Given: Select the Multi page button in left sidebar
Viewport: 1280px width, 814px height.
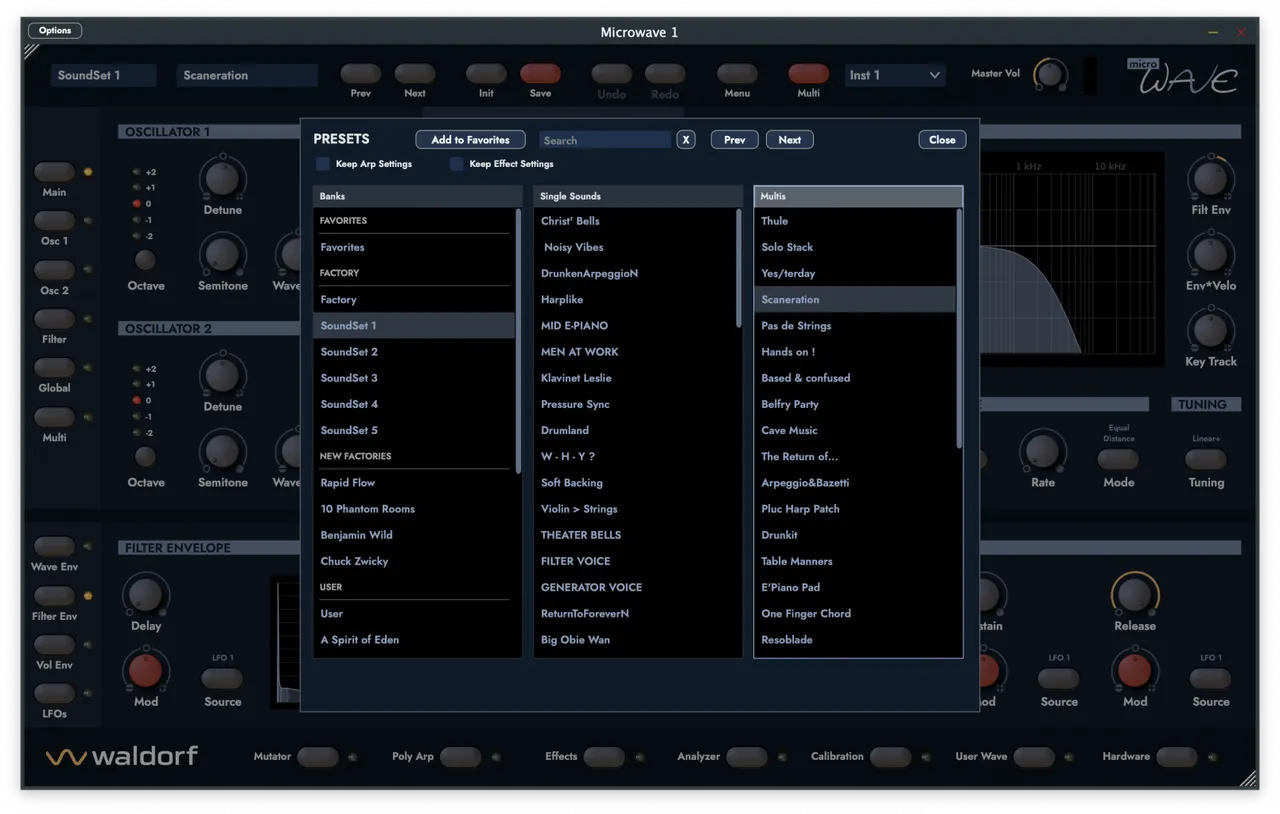Looking at the screenshot, I should pos(54,417).
